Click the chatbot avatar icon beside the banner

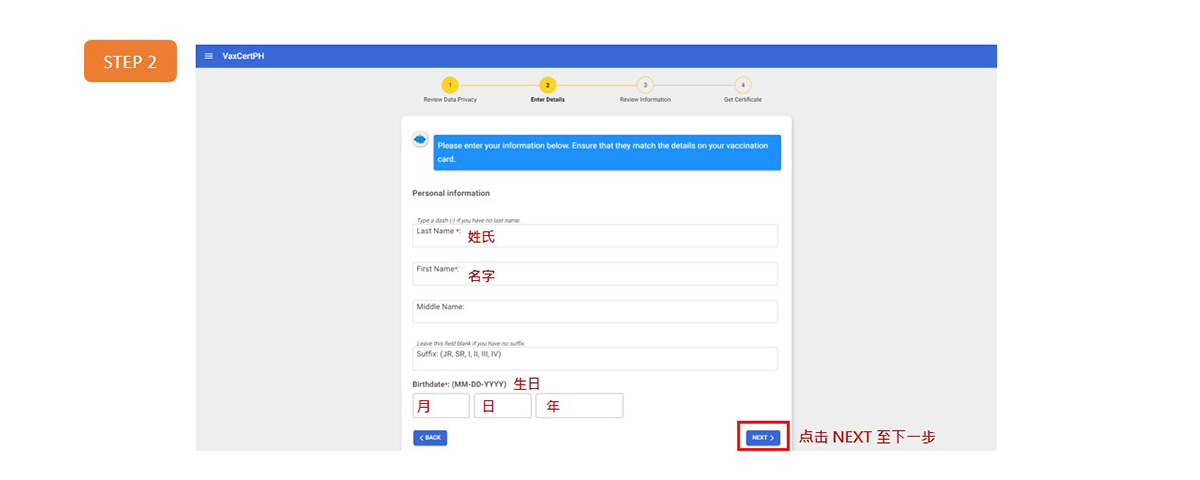click(x=420, y=139)
